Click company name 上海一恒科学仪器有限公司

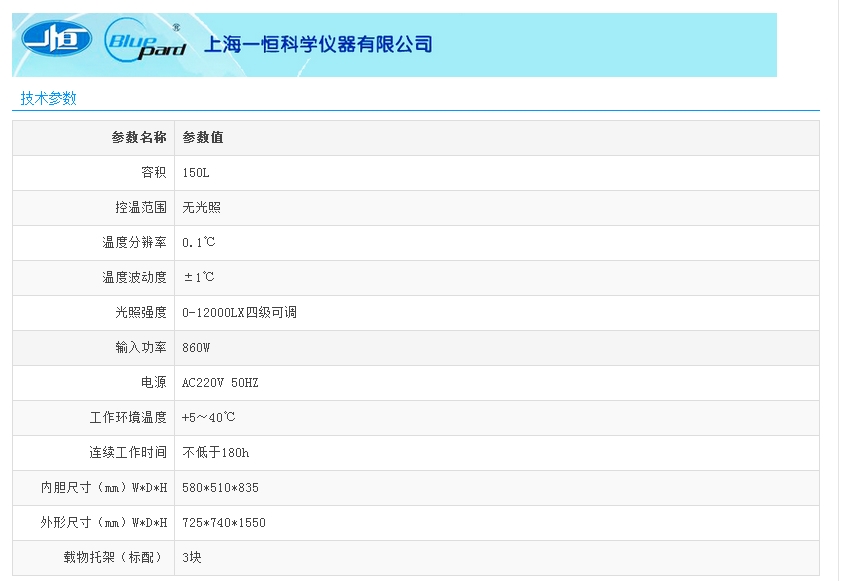pos(318,44)
